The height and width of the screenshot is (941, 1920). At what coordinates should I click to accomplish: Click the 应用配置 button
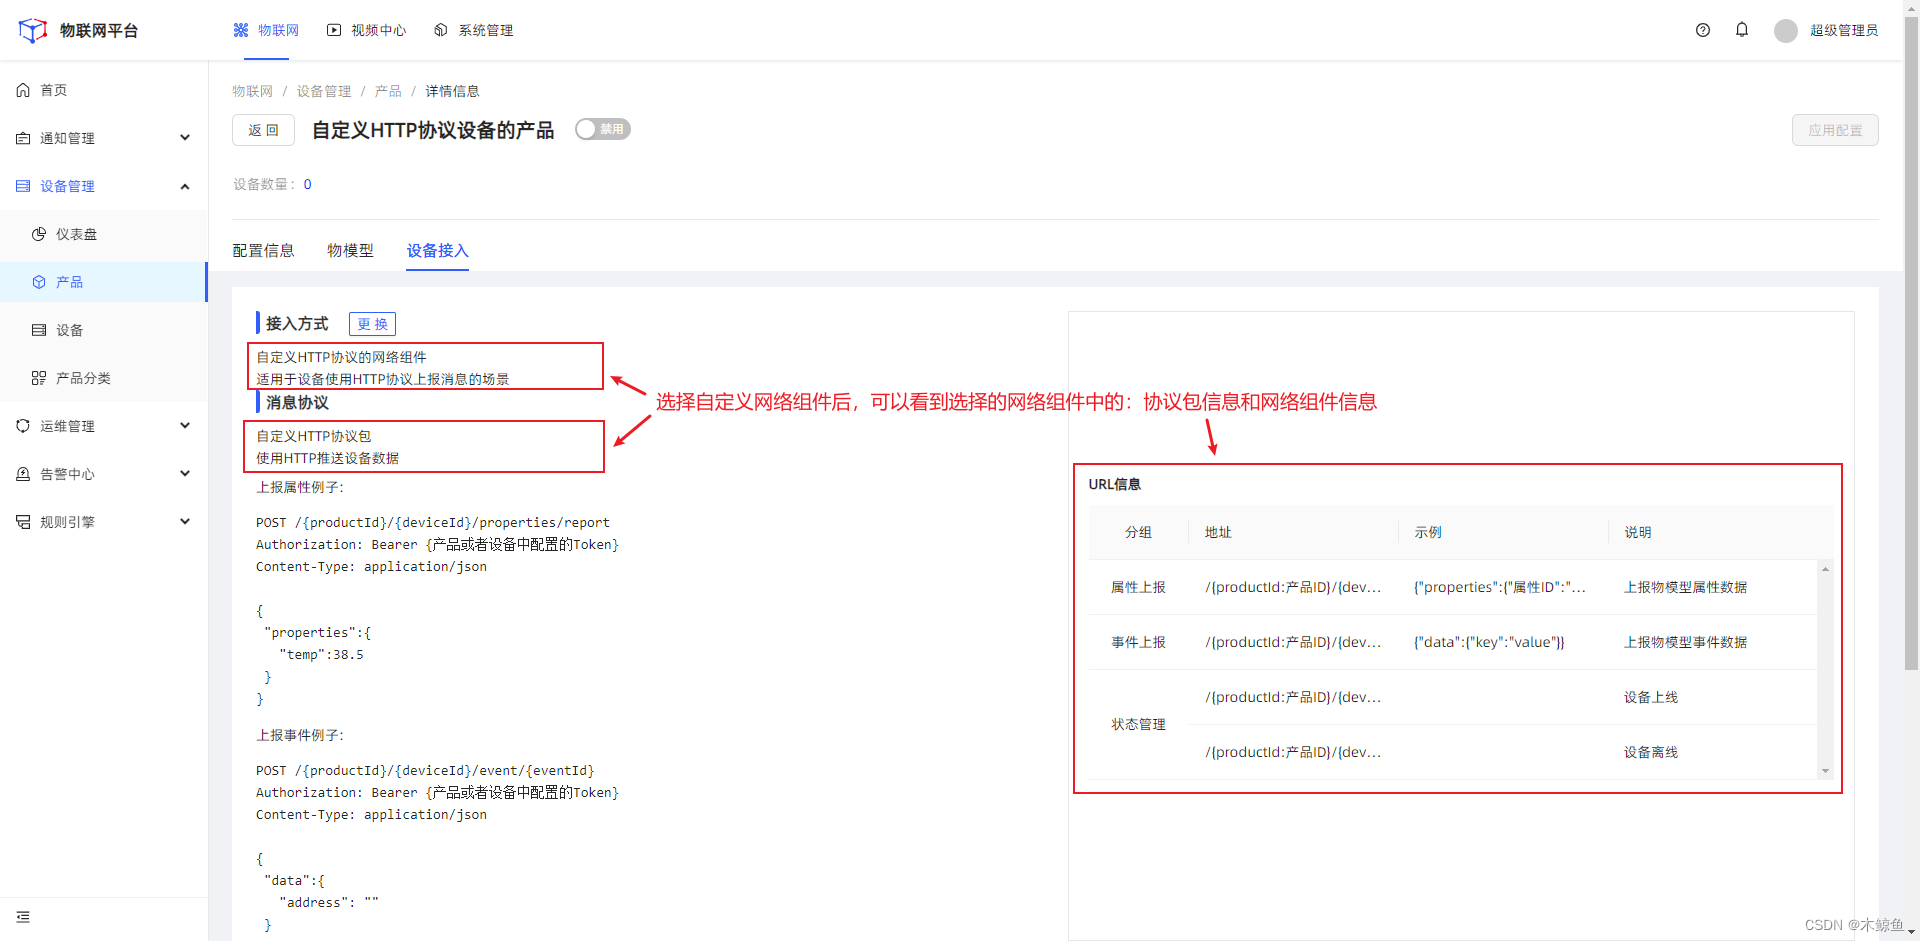[1835, 130]
